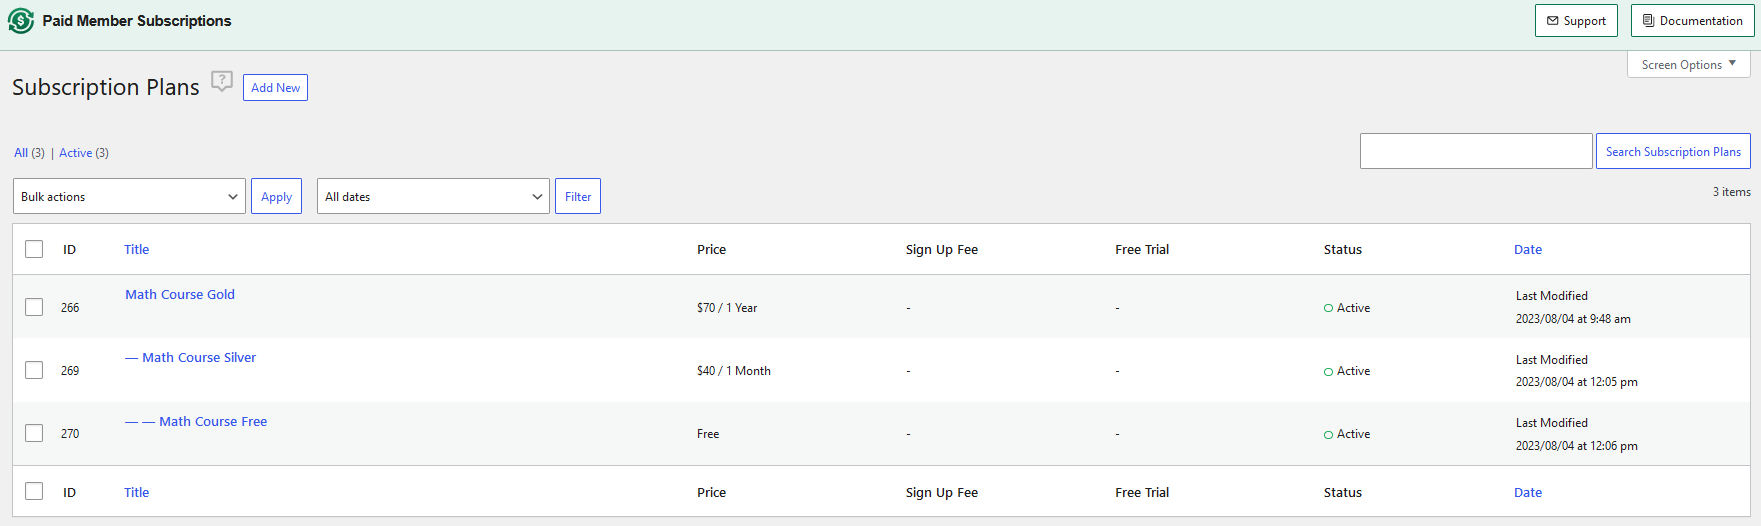Click the Search Subscription Plans button
1761x526 pixels.
click(x=1673, y=151)
